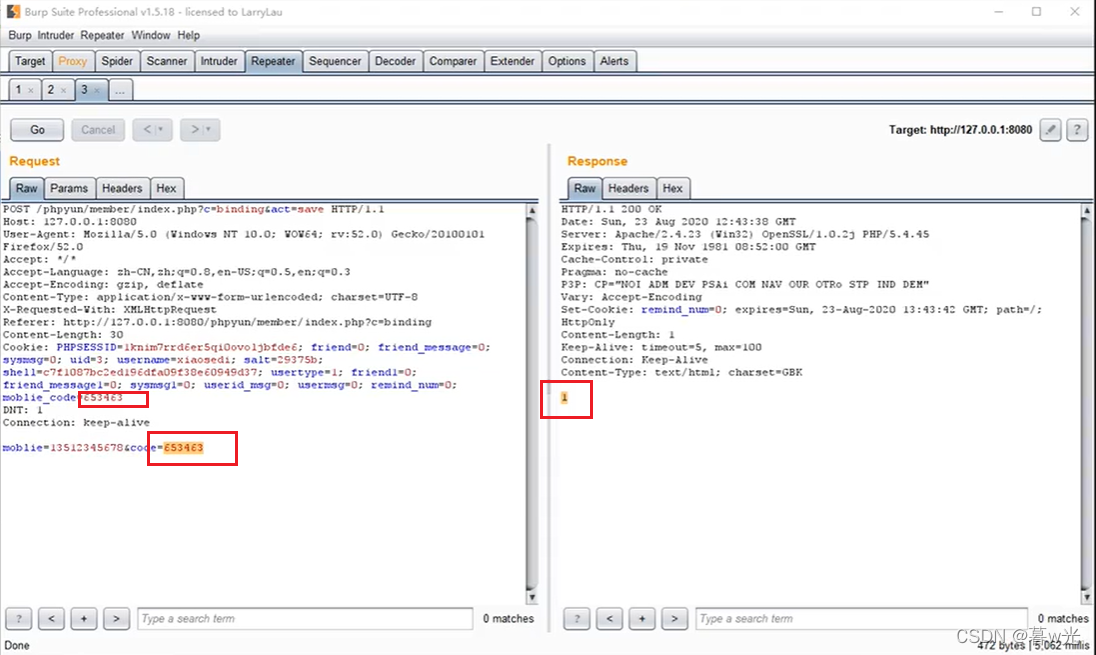This screenshot has height=655, width=1096.
Task: Click the Burp Suite logo icon
Action: click(13, 11)
